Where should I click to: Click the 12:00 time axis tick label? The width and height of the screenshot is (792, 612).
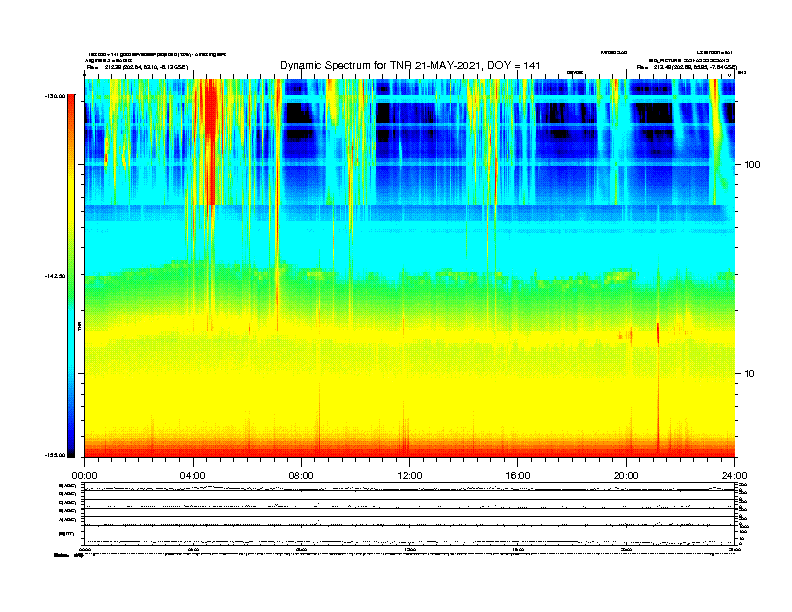click(x=410, y=476)
